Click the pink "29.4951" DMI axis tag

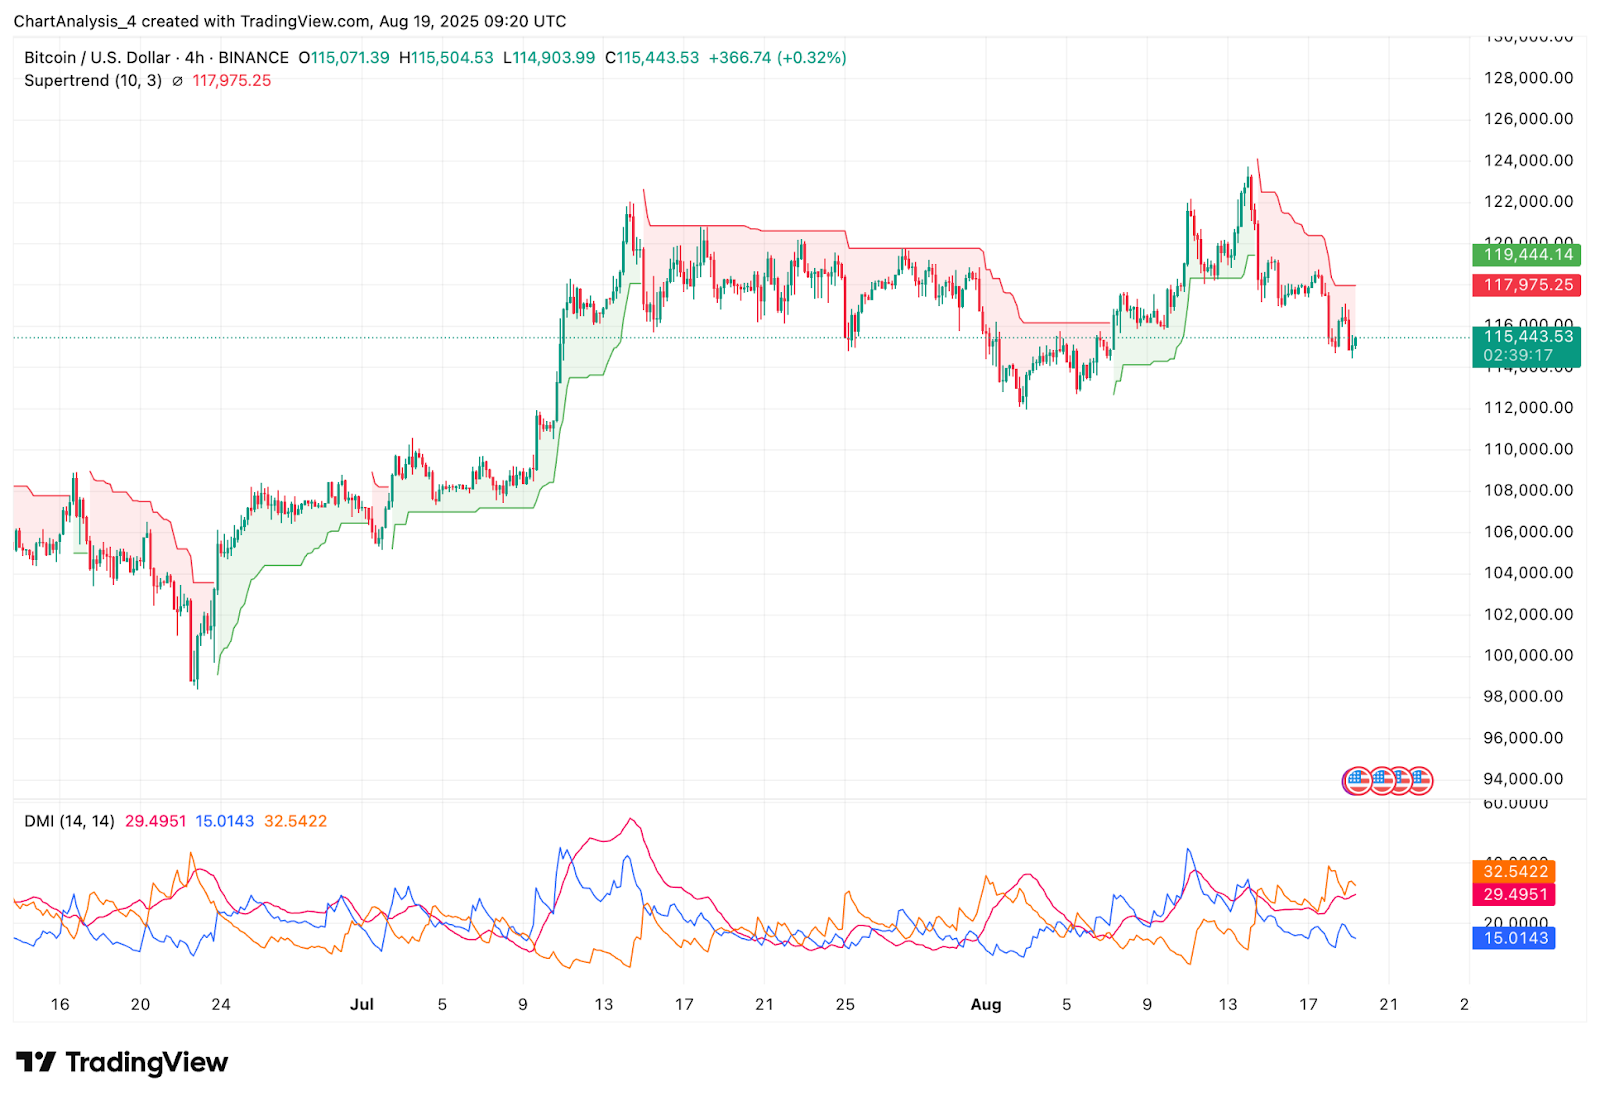click(x=1514, y=895)
